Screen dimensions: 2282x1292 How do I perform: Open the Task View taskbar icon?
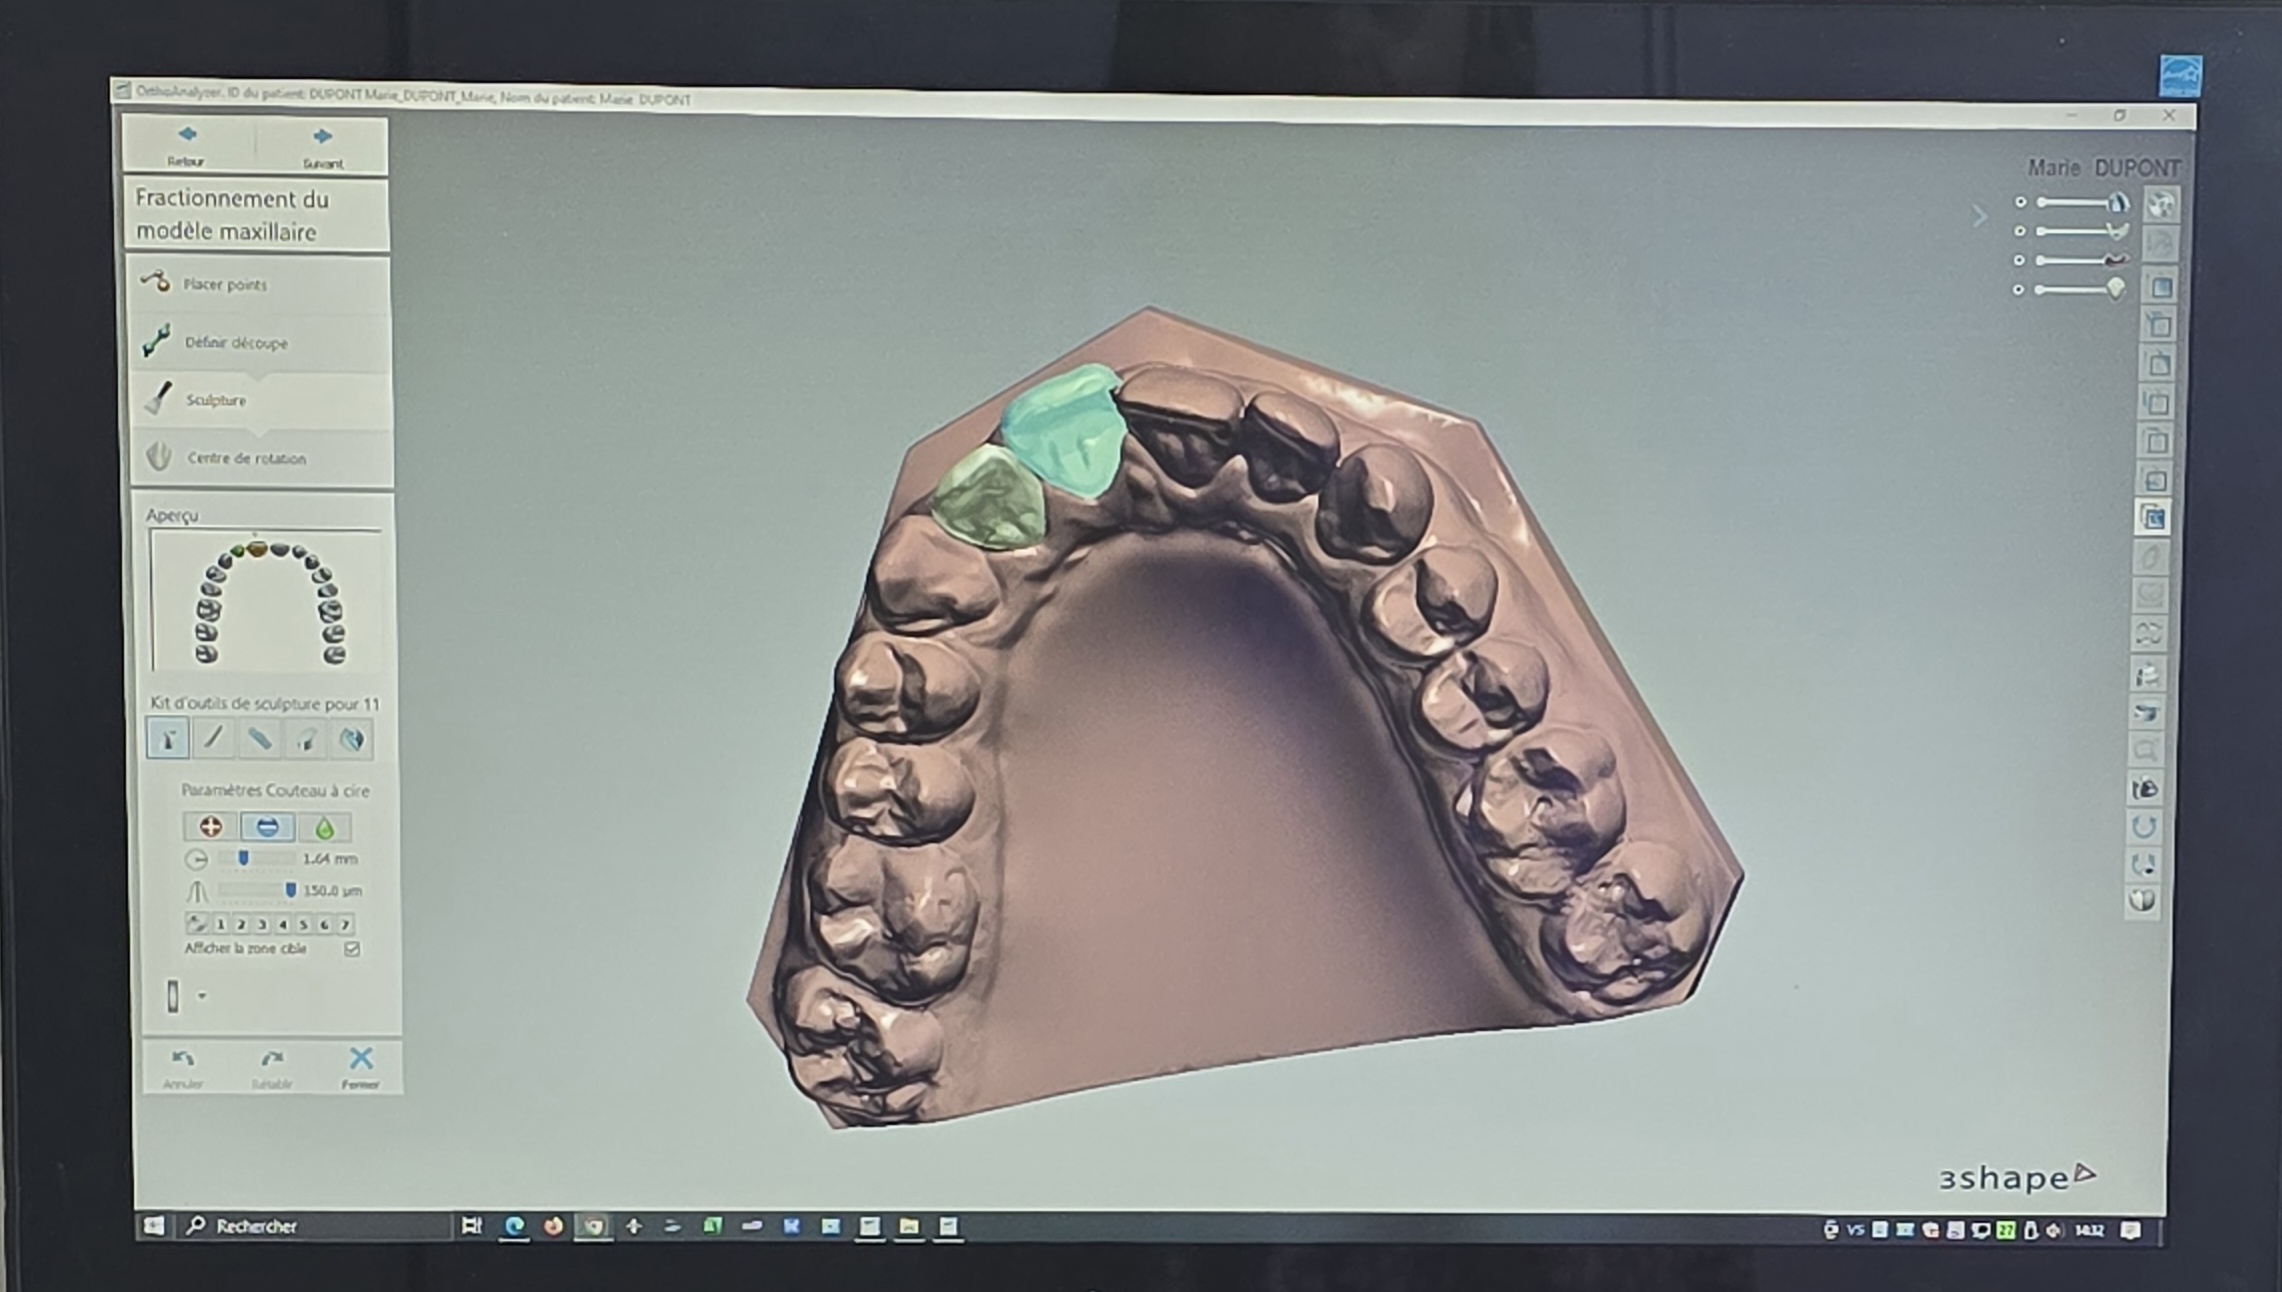pyautogui.click(x=472, y=1226)
